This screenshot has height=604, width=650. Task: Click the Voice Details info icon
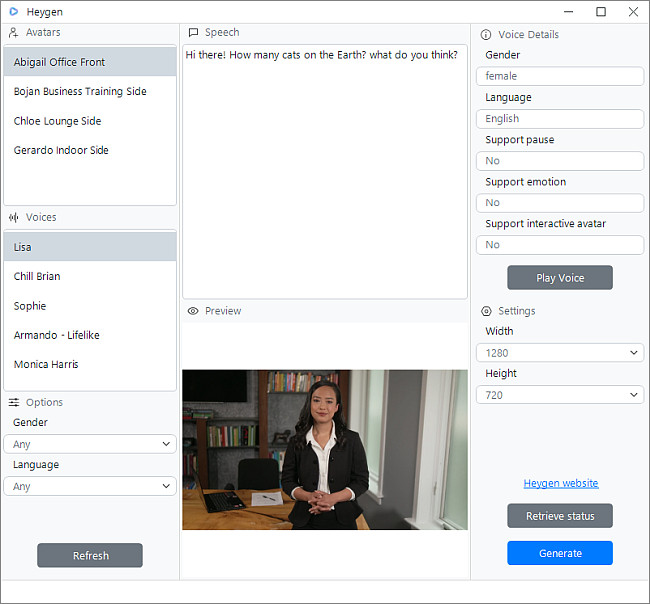click(486, 34)
